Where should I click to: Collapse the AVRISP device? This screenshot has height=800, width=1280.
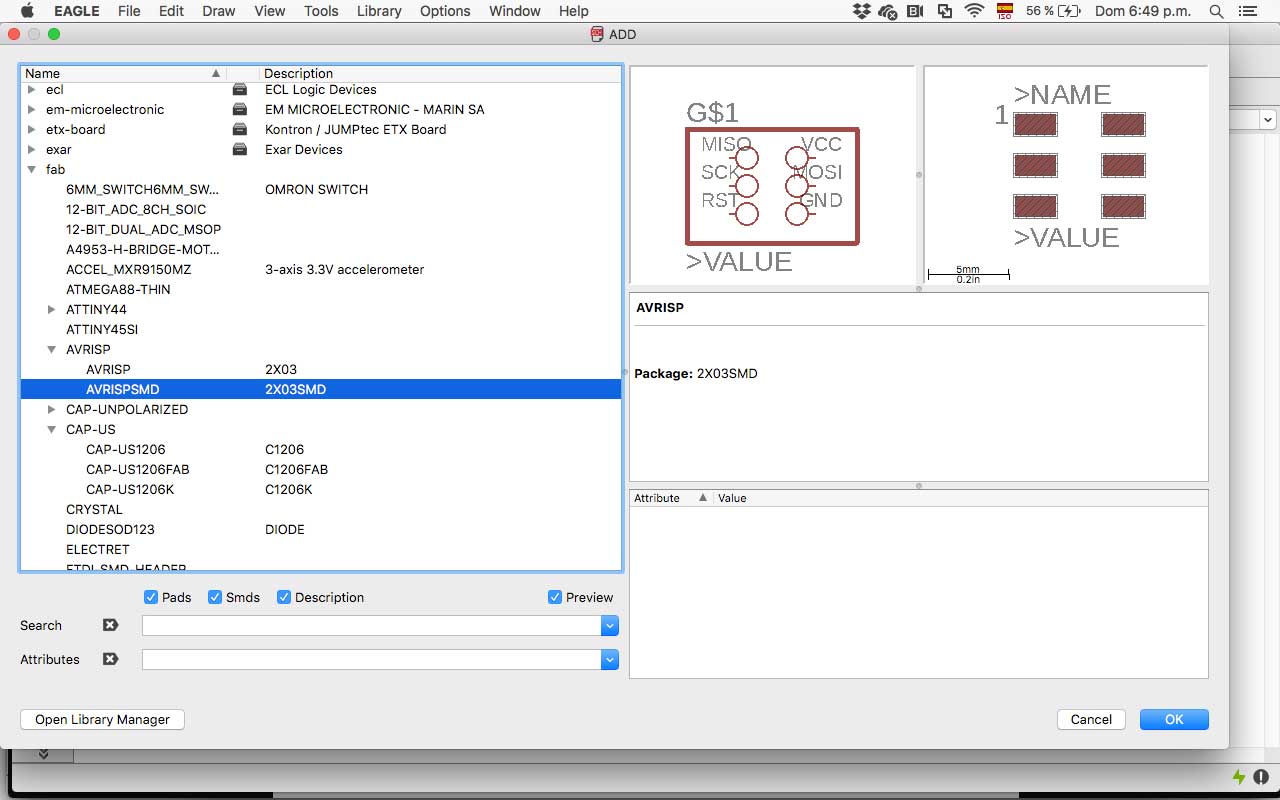[x=51, y=349]
